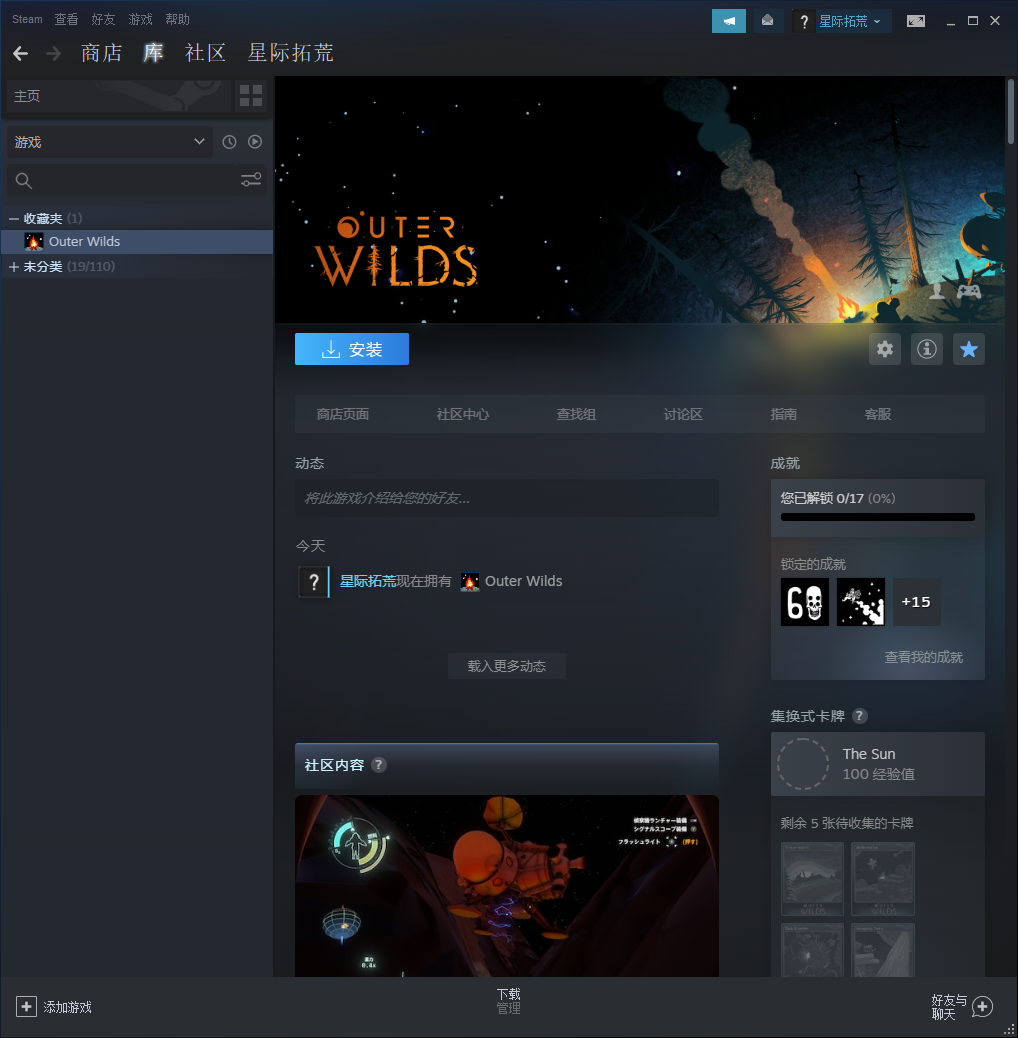Enter Big Picture mode icon

pyautogui.click(x=916, y=21)
